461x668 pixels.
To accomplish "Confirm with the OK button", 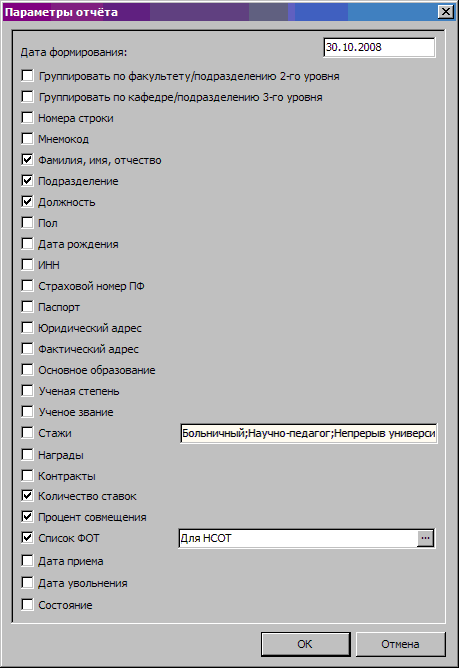I will click(x=305, y=644).
